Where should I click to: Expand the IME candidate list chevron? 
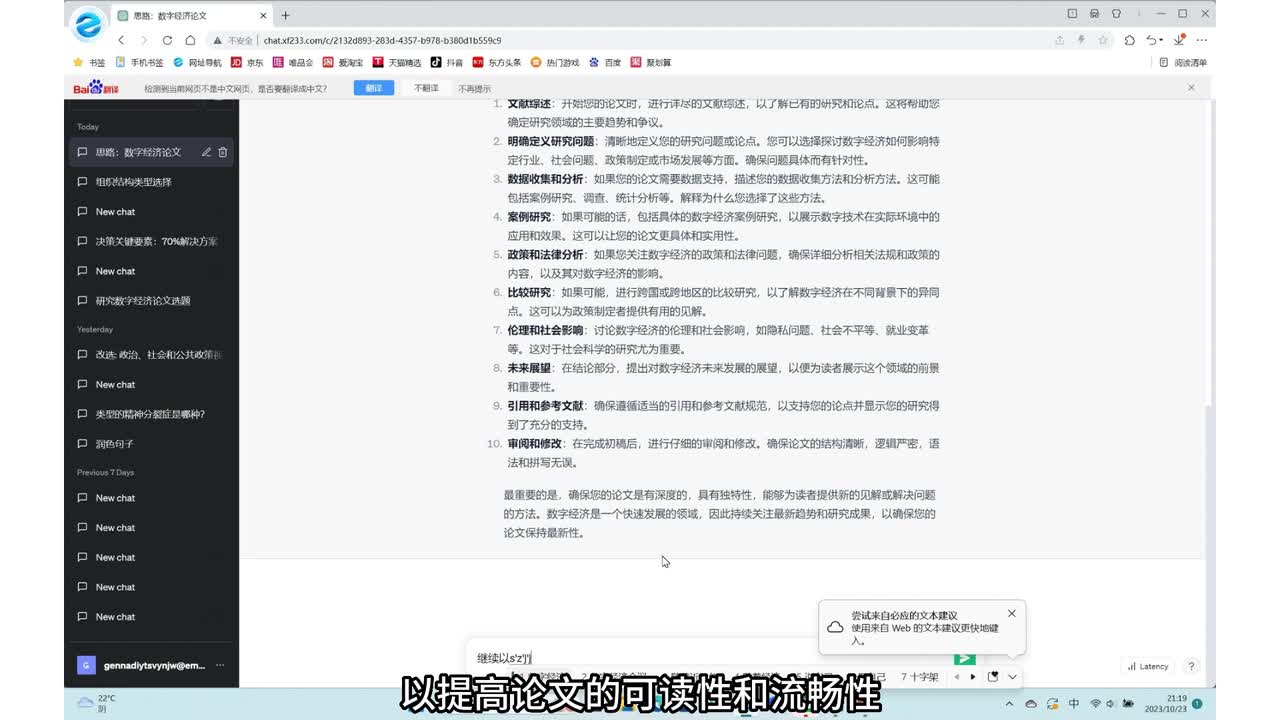click(1013, 677)
